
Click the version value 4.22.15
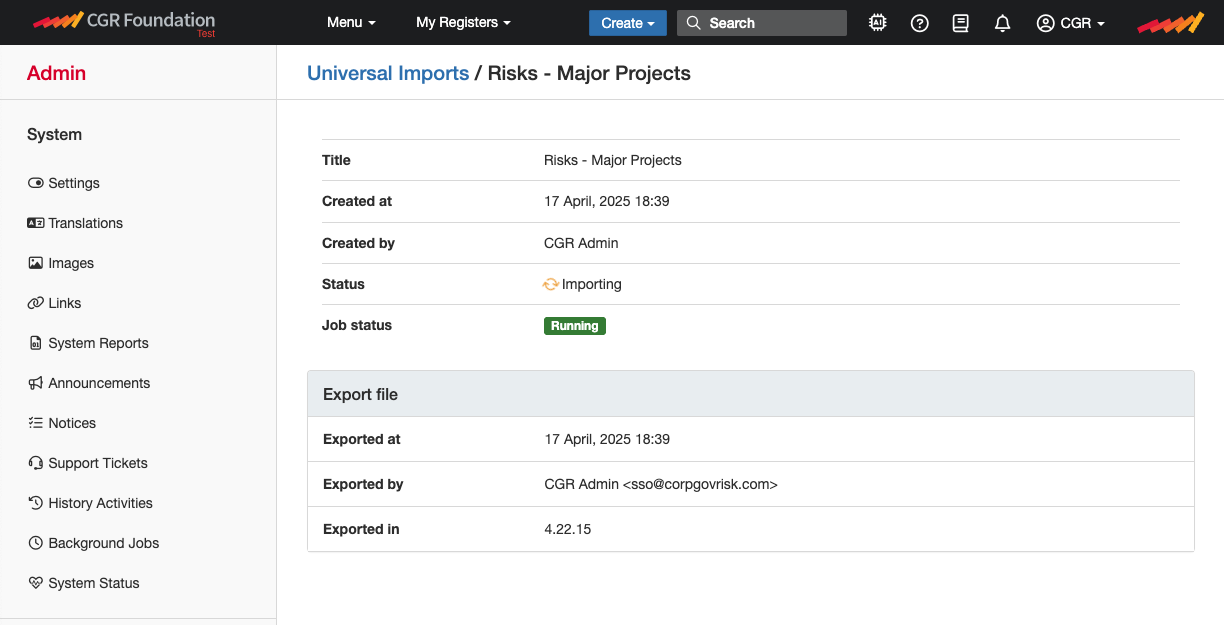tap(568, 529)
